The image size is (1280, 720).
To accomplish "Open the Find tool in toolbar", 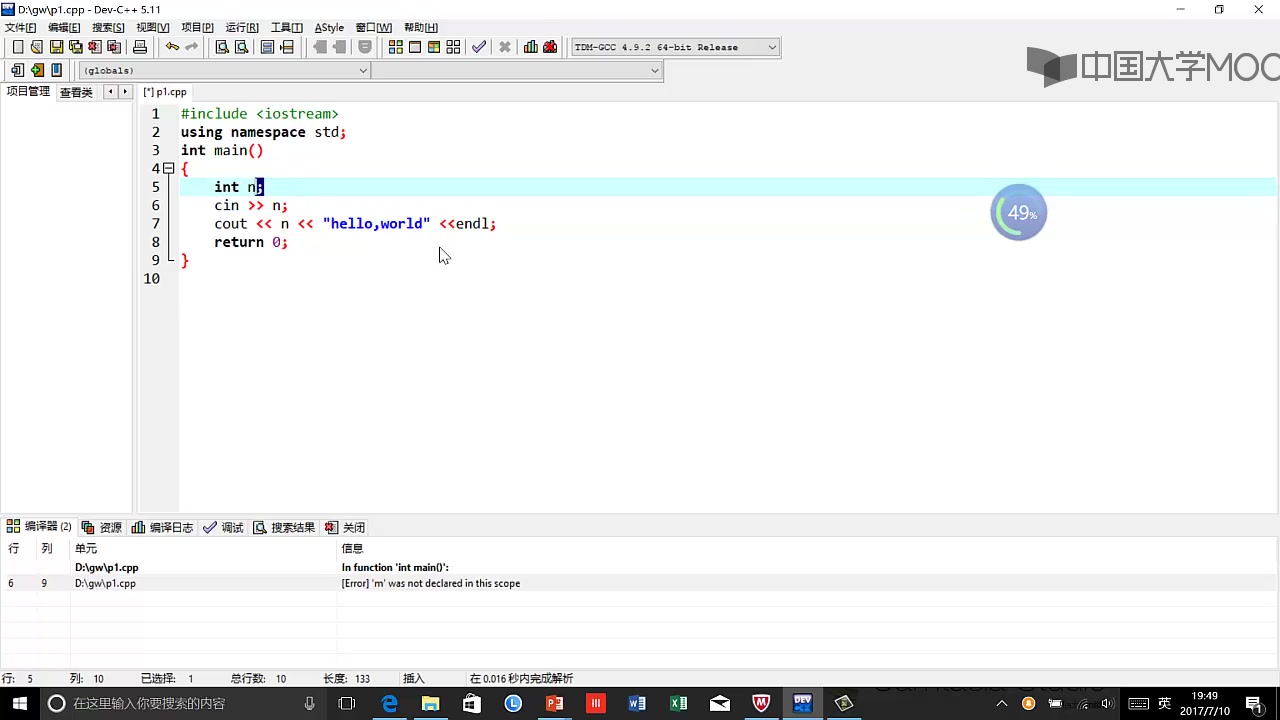I will coord(222,47).
